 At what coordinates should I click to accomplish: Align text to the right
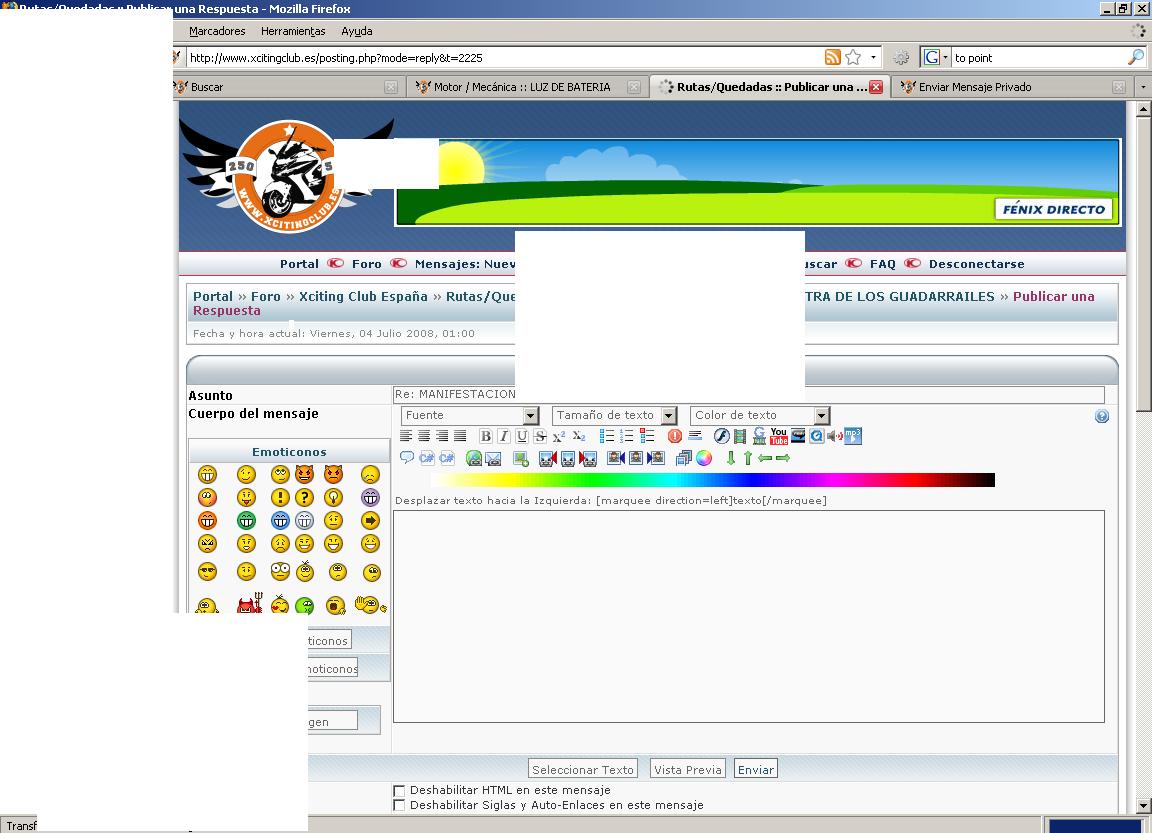(x=442, y=436)
